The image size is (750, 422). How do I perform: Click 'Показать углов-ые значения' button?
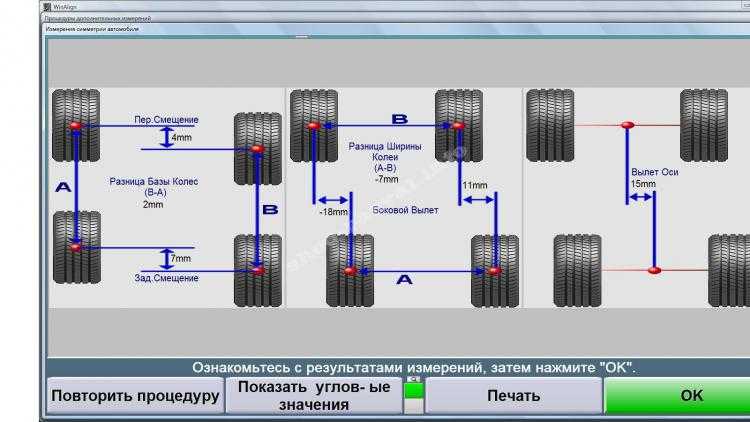pyautogui.click(x=314, y=396)
